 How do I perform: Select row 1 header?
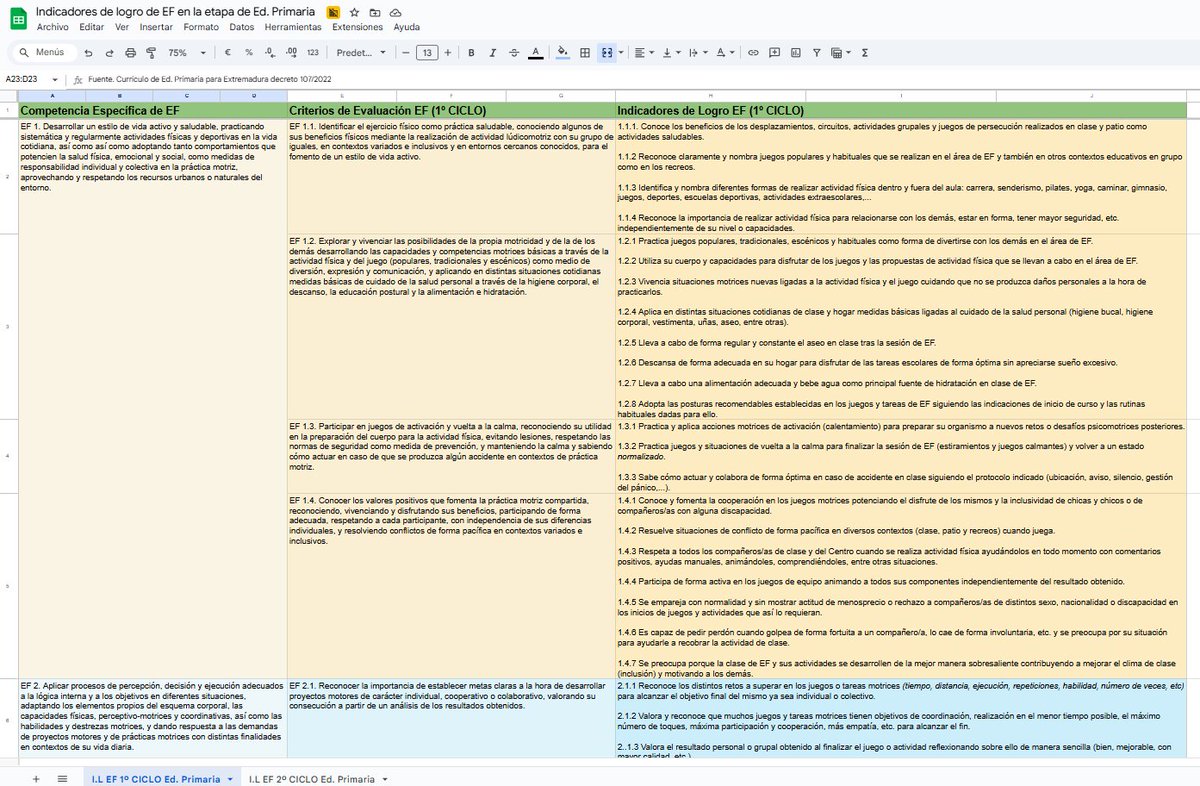pos(8,110)
